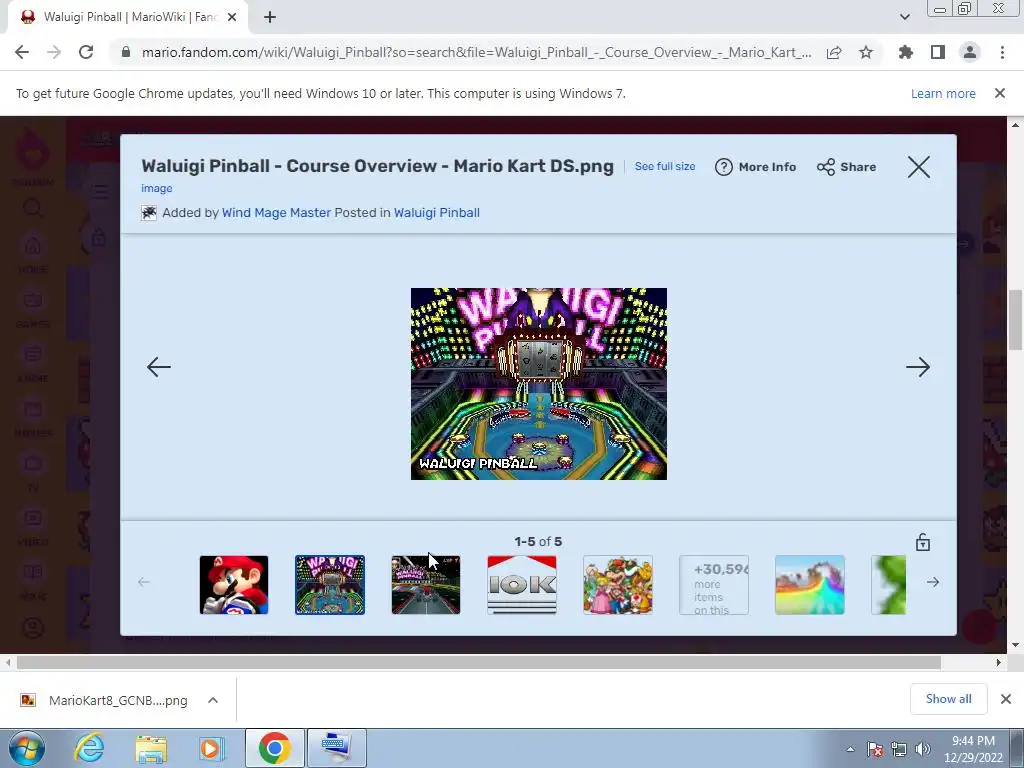Screen dimensions: 1024x768
Task: Select the Mario character thumbnail
Action: tap(234, 585)
